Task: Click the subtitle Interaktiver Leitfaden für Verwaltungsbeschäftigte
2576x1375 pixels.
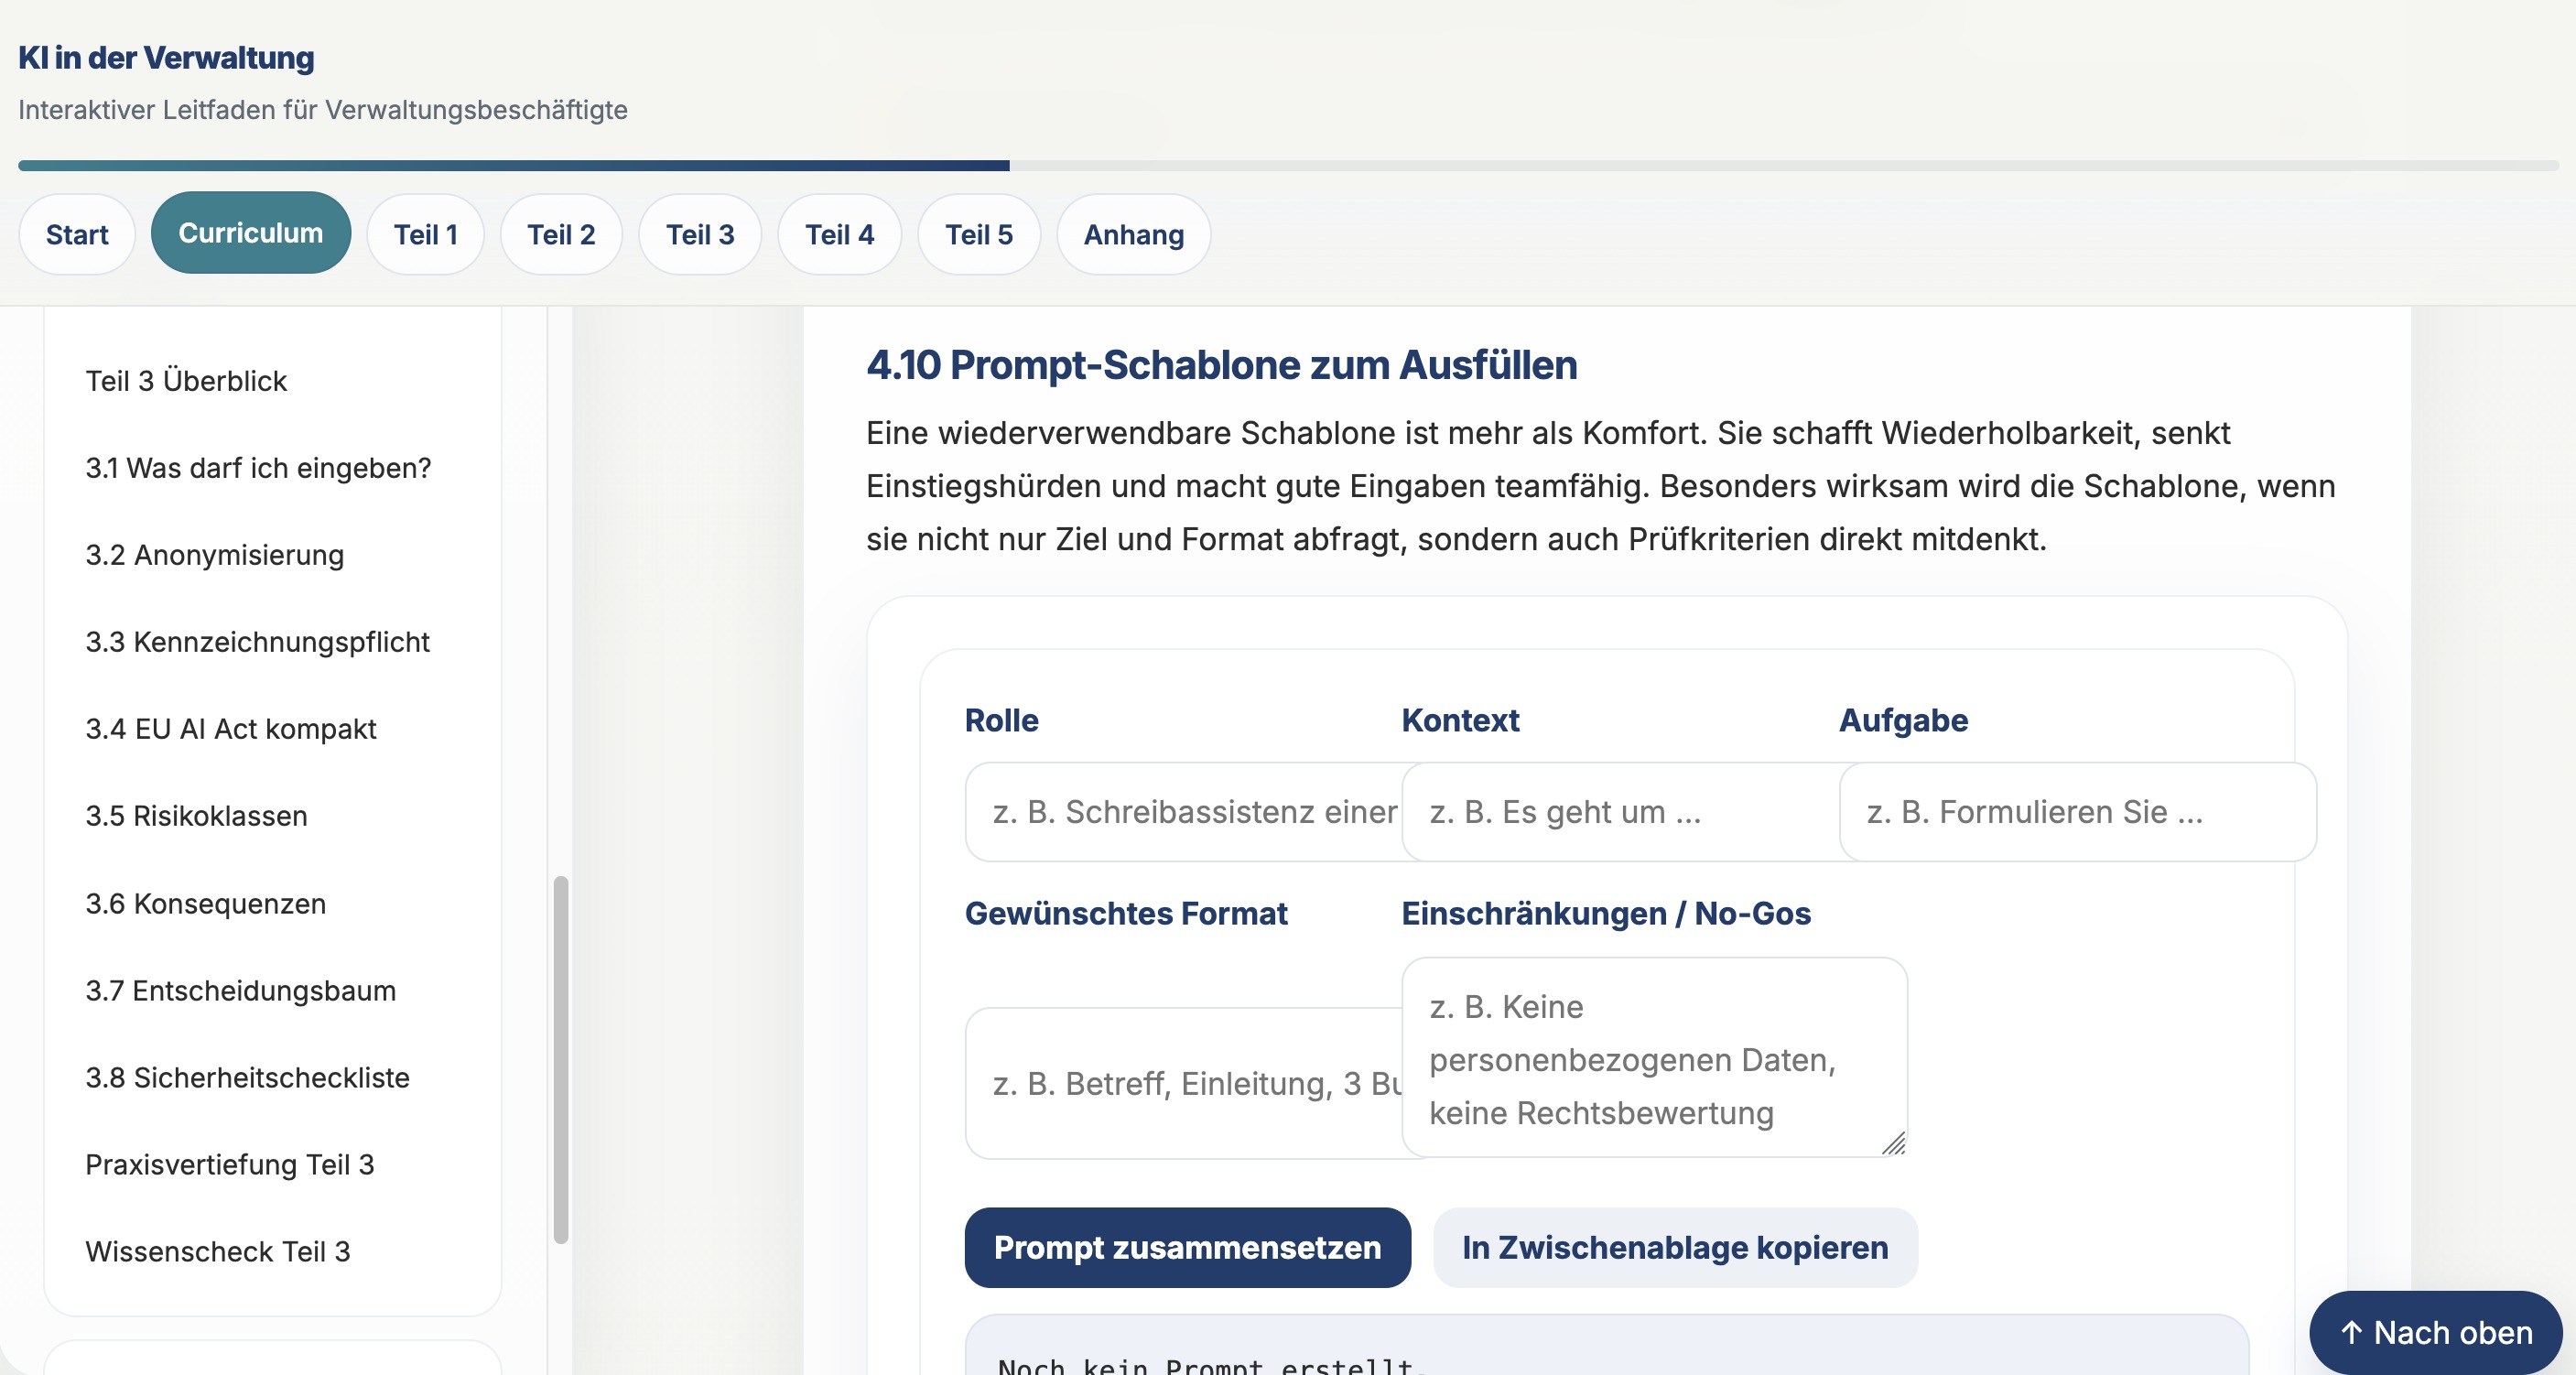Action: click(323, 110)
